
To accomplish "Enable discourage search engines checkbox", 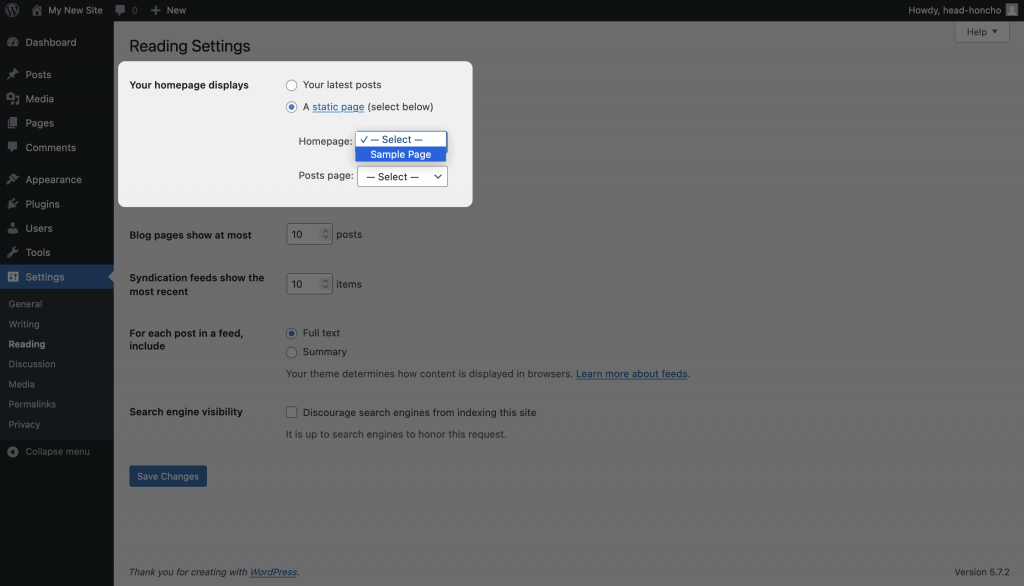I will pos(292,412).
